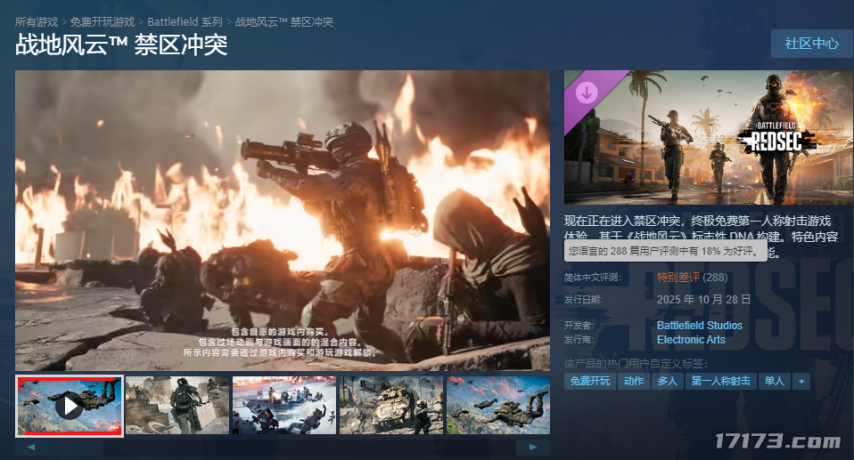
Task: Select the 动作 tag
Action: click(633, 381)
